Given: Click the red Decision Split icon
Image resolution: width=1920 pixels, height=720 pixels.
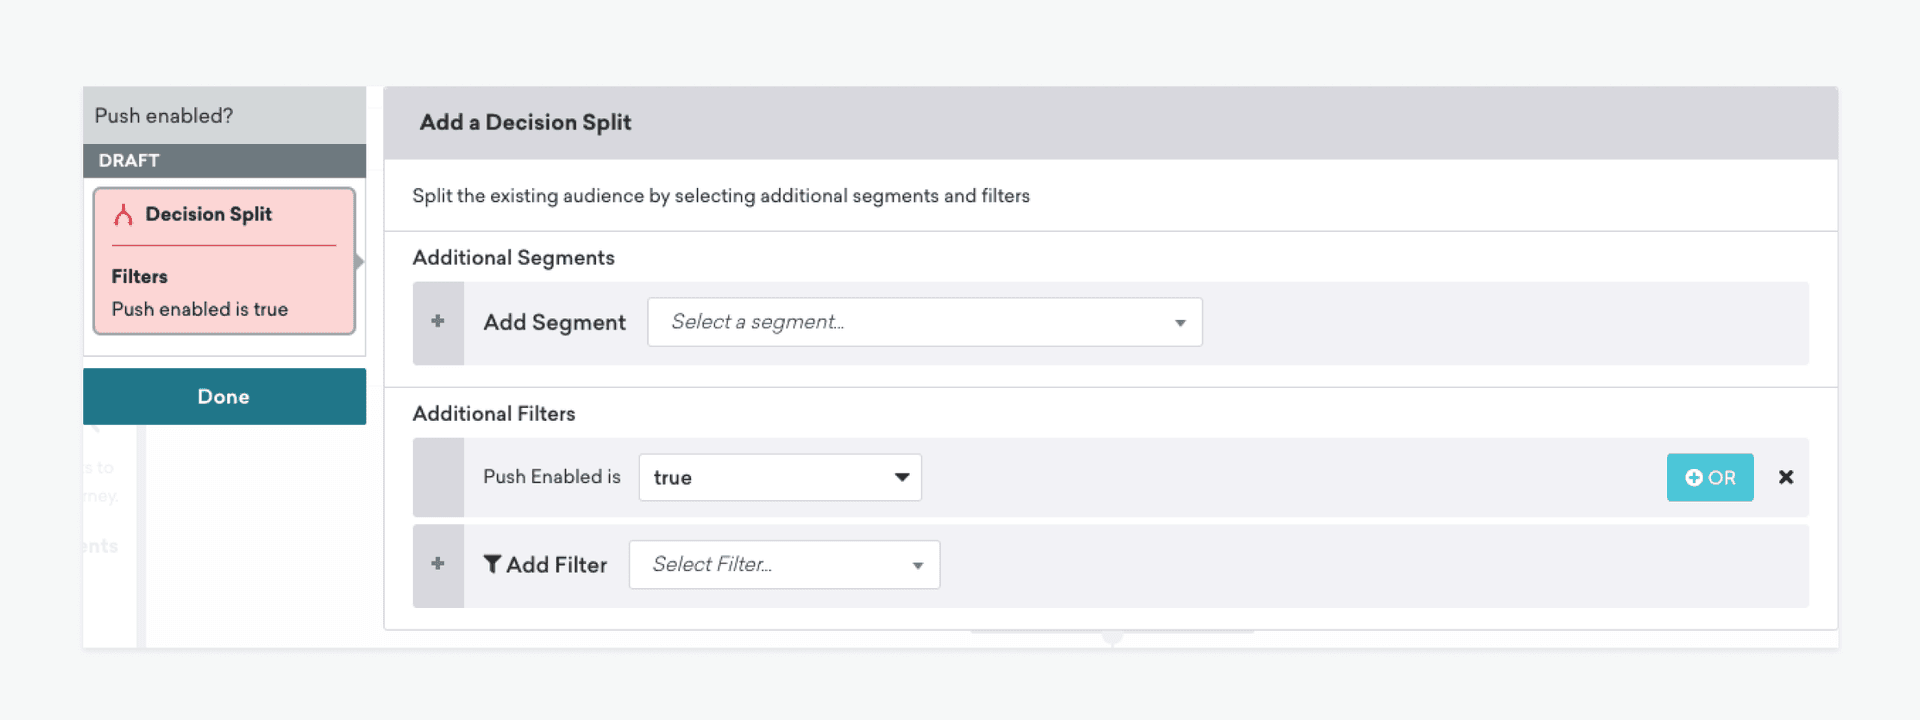Looking at the screenshot, I should pos(123,215).
